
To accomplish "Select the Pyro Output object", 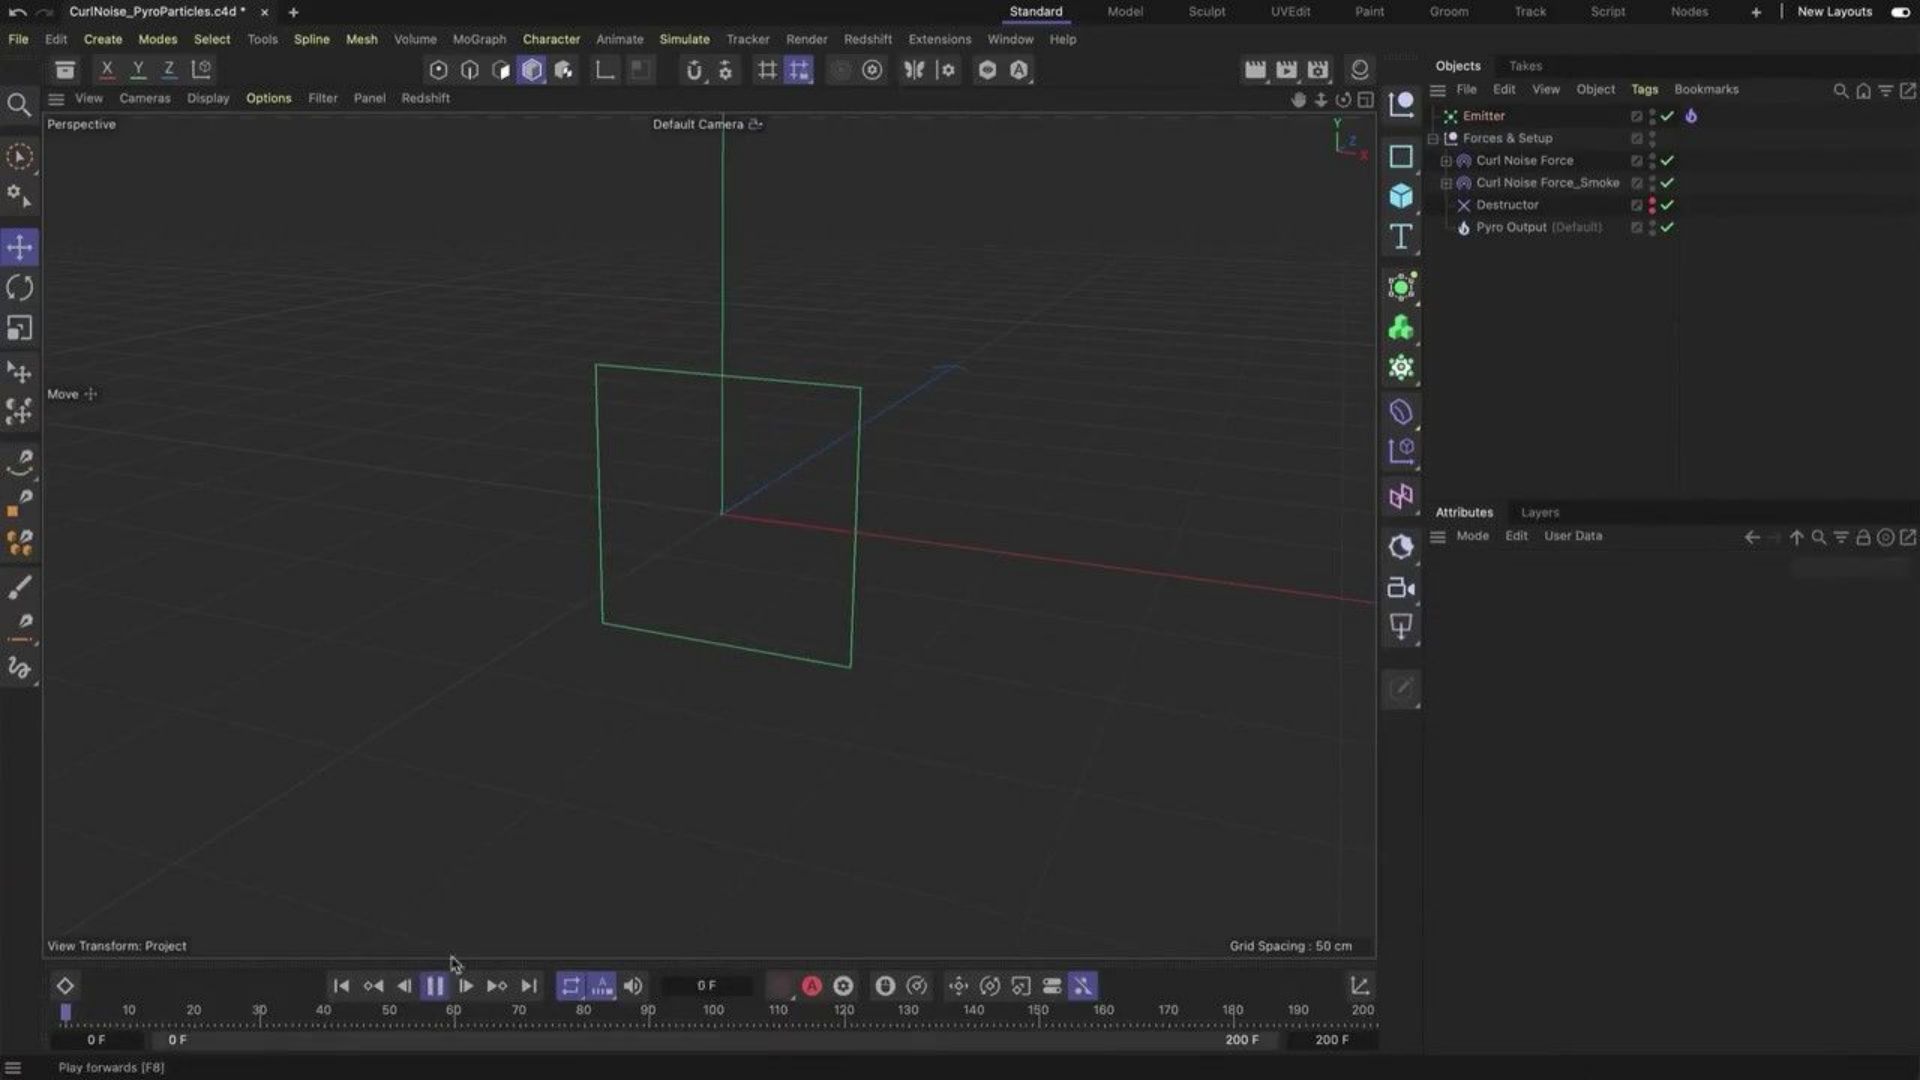I will point(1511,227).
